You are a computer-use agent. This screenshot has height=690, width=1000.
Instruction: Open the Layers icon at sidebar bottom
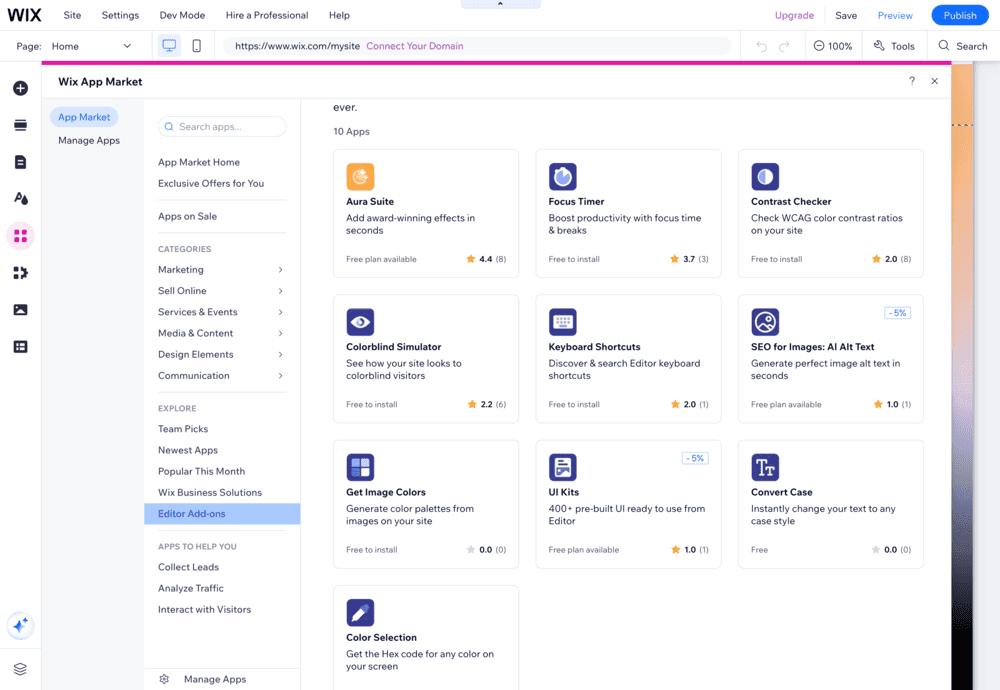20,668
